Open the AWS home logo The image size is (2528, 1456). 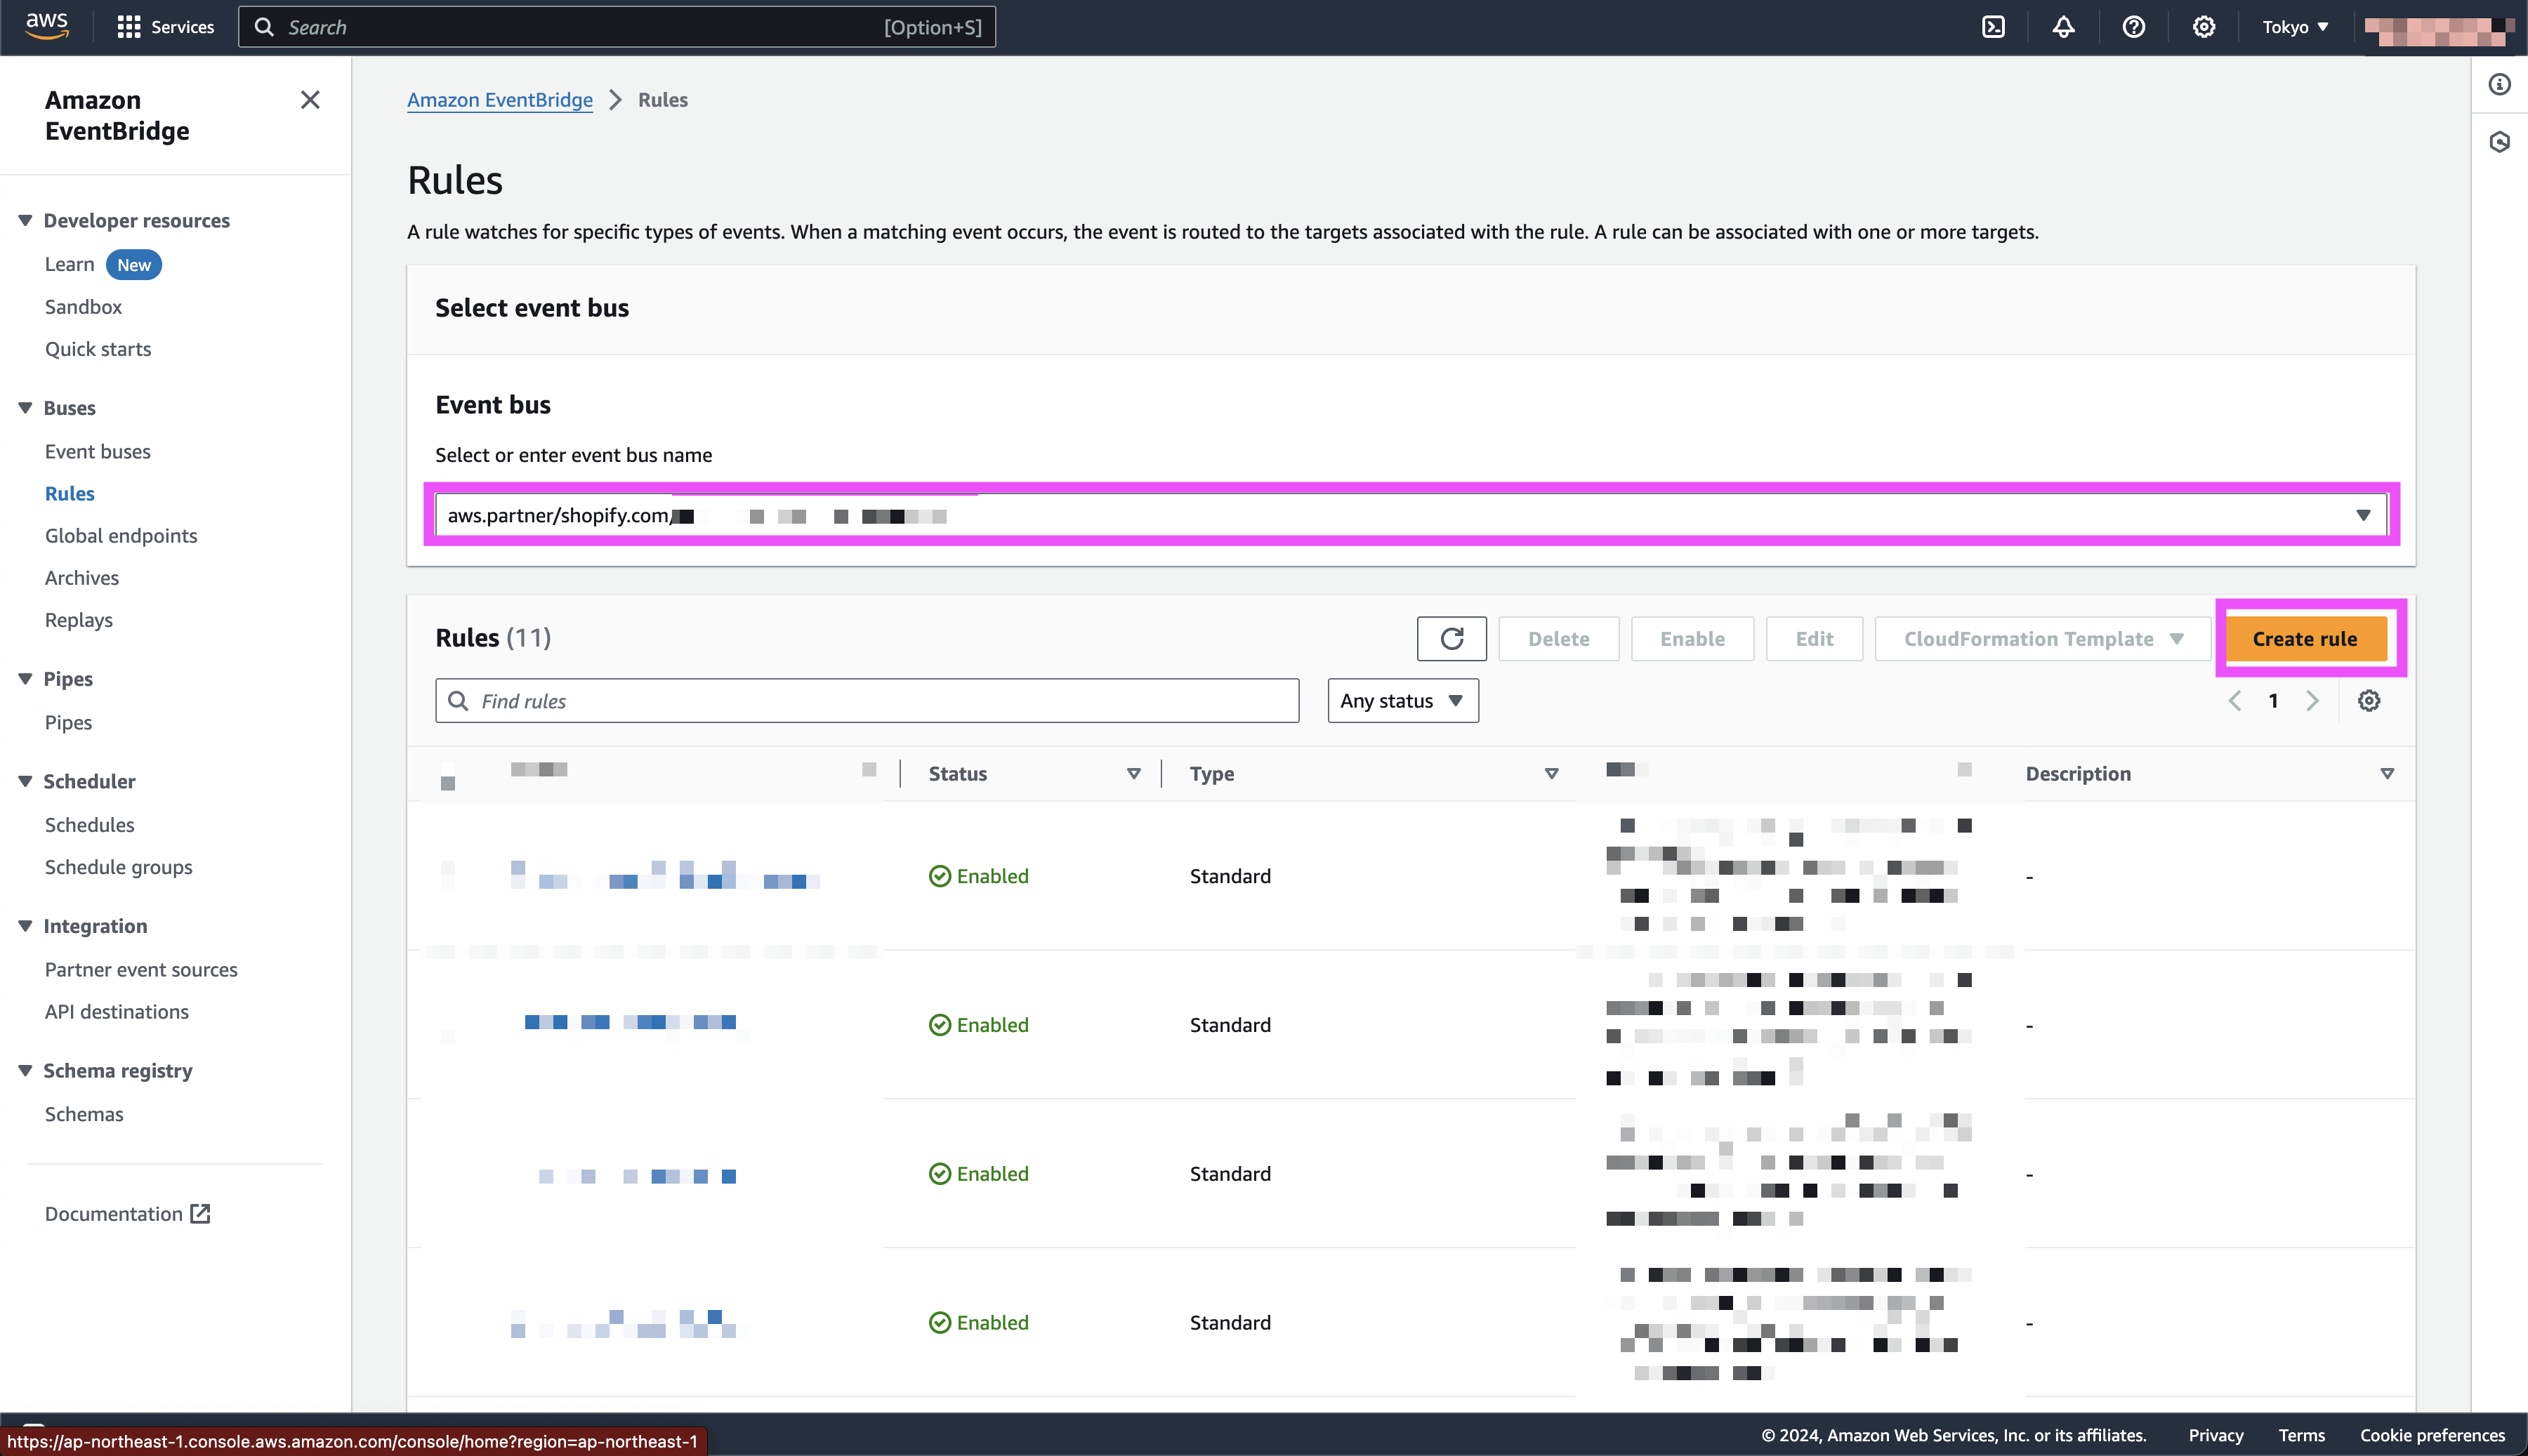(x=47, y=26)
